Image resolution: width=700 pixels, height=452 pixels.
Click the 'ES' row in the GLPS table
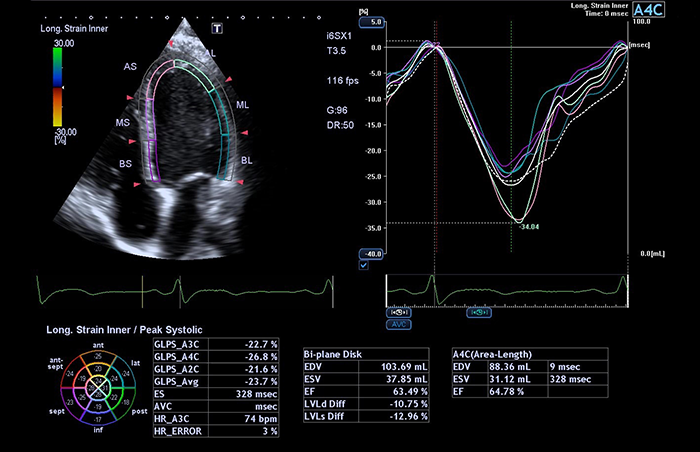[216, 394]
